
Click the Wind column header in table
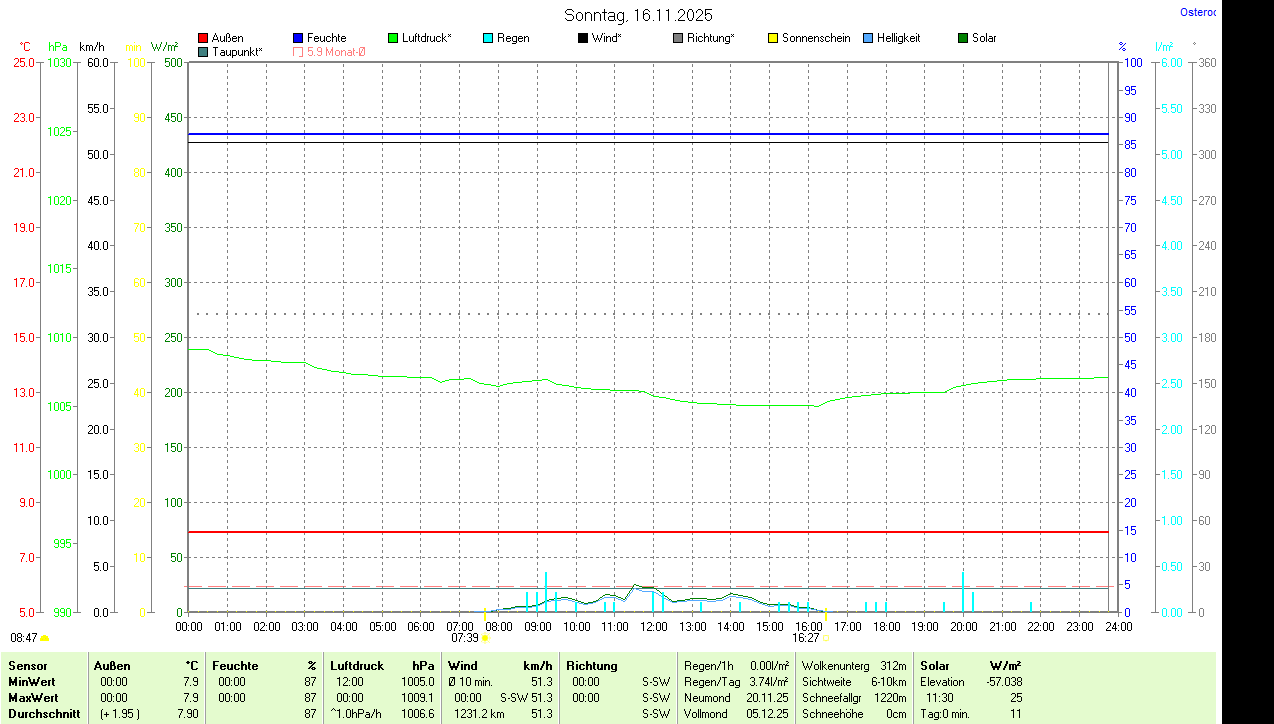pos(463,665)
